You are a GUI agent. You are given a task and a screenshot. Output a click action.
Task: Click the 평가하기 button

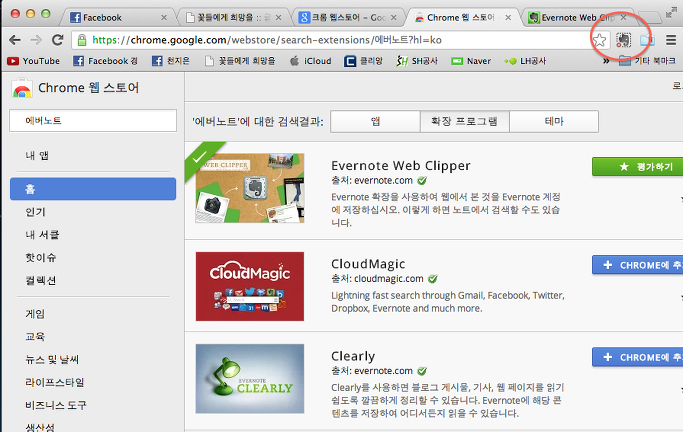click(637, 167)
